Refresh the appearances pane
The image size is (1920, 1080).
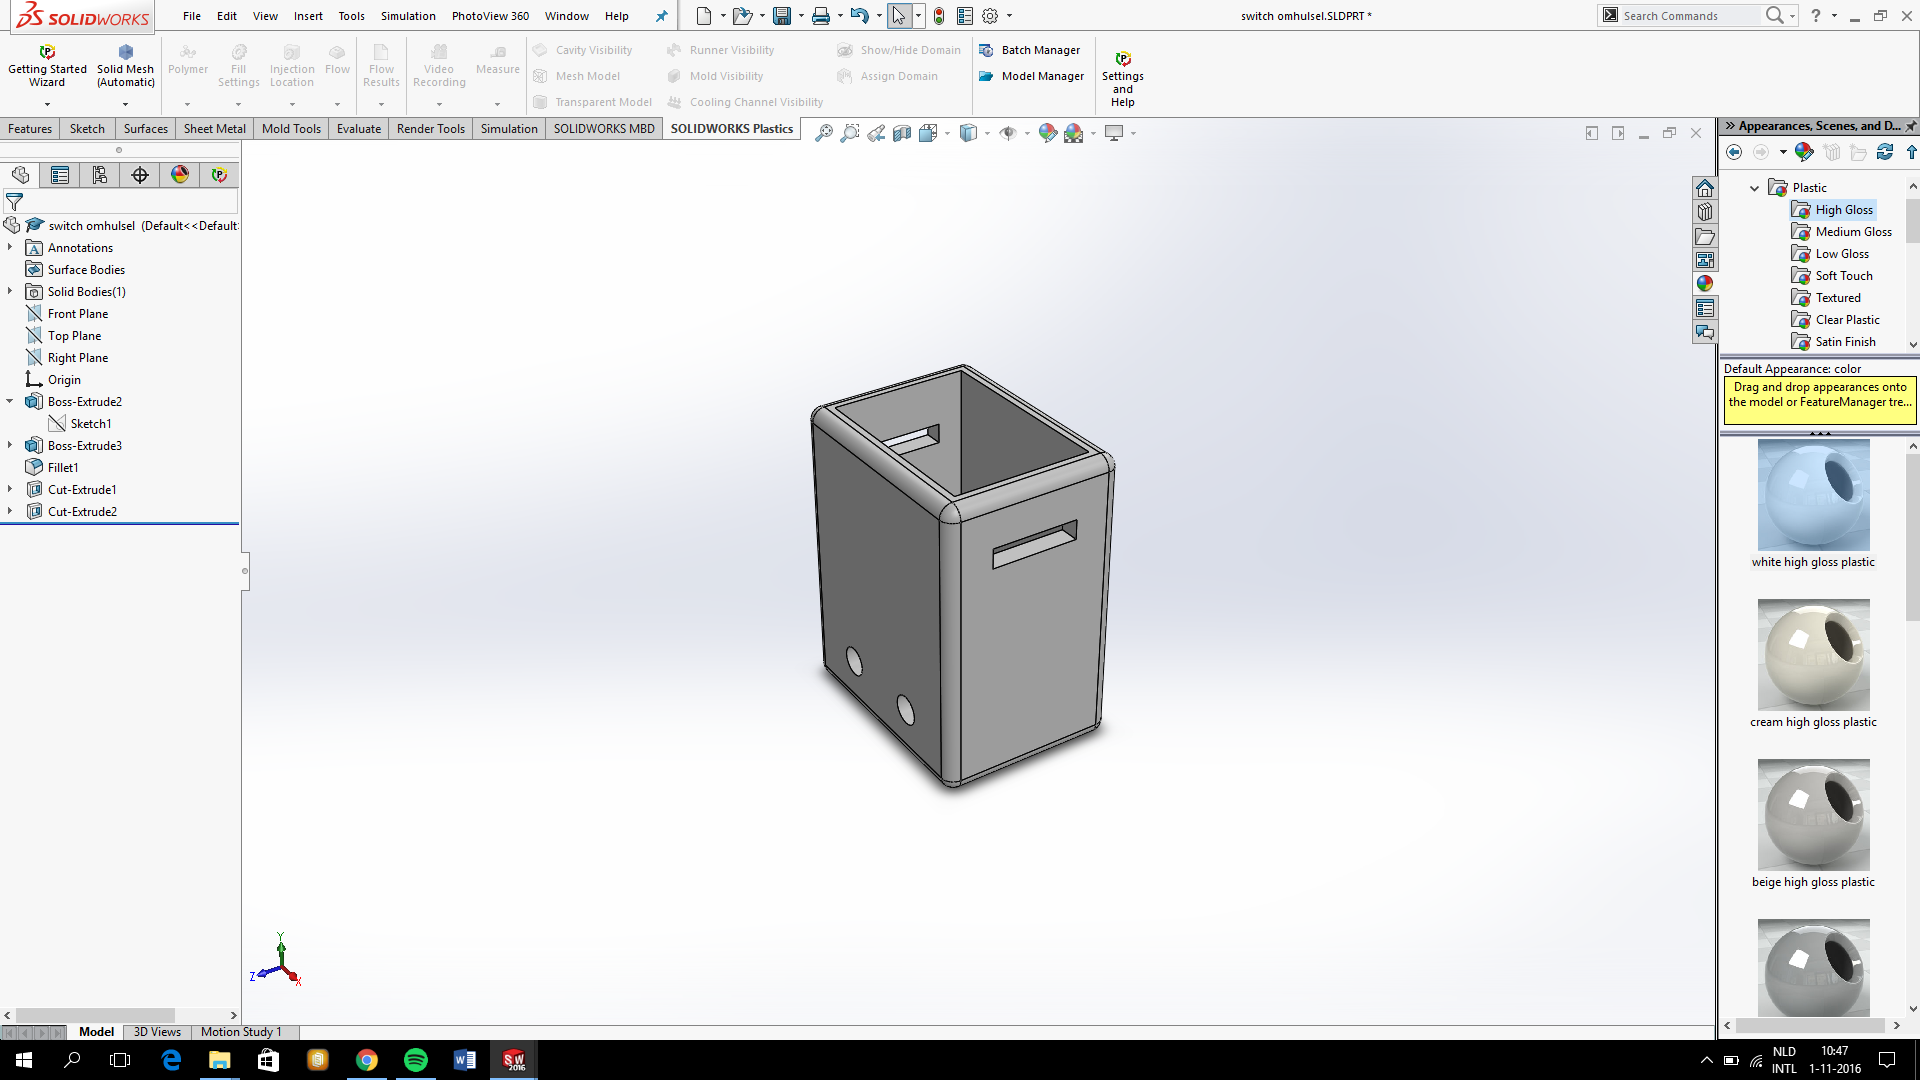pyautogui.click(x=1885, y=152)
